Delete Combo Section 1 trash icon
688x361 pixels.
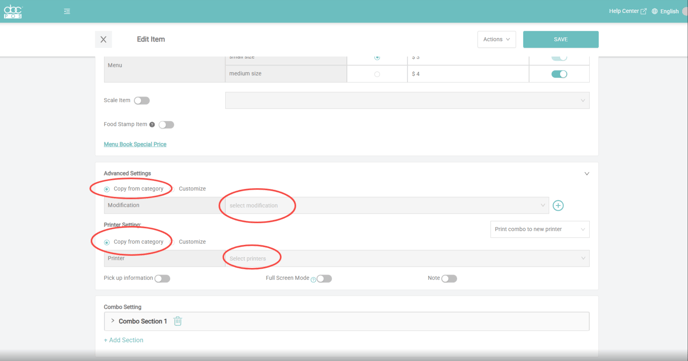click(x=177, y=321)
